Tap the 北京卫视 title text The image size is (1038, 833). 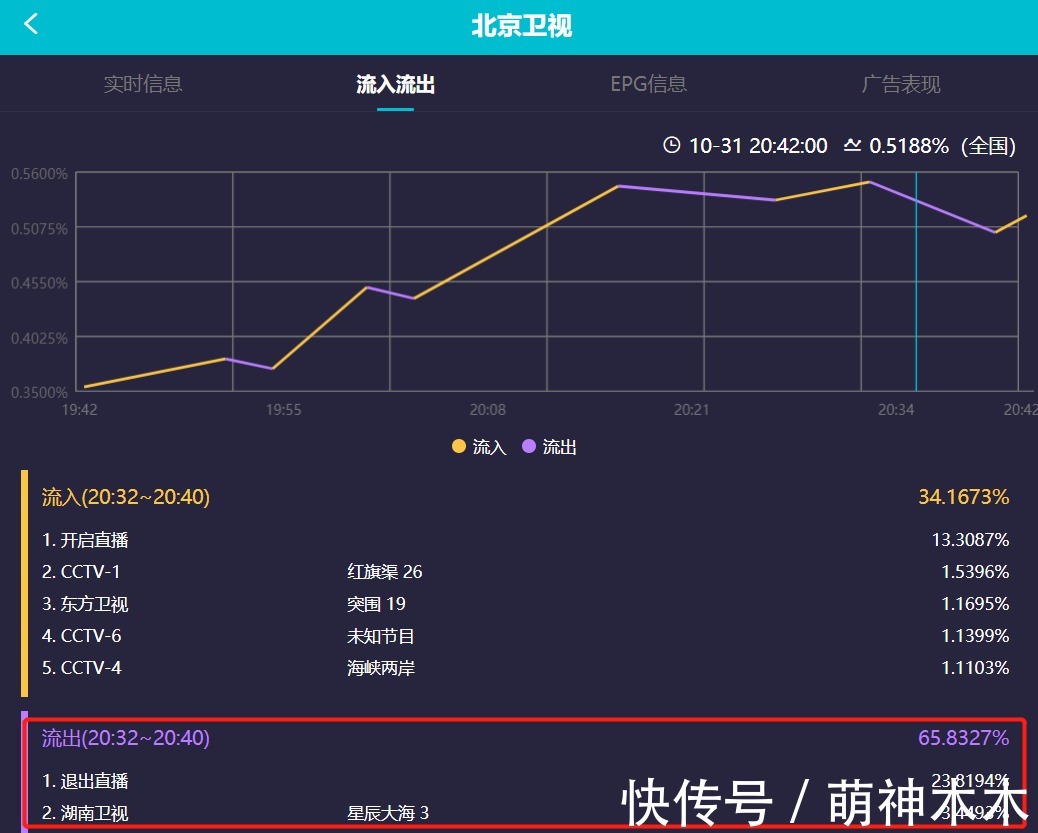[519, 24]
